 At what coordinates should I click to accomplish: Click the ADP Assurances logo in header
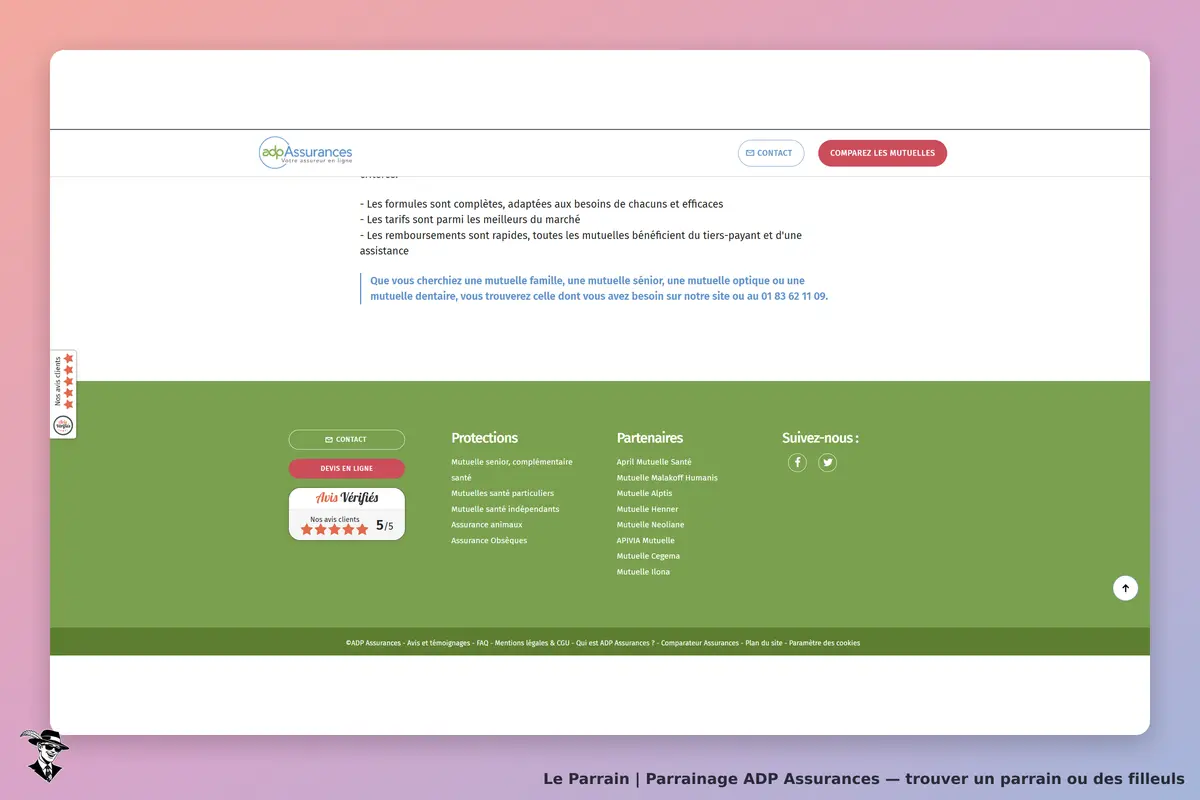pyautogui.click(x=306, y=152)
